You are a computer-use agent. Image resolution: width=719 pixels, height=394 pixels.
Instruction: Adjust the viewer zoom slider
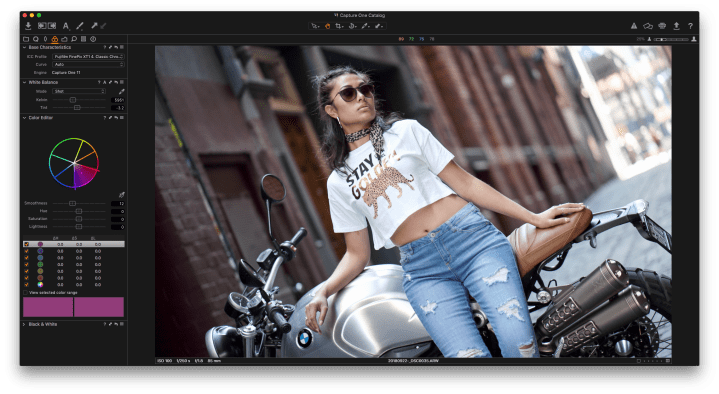tap(671, 39)
